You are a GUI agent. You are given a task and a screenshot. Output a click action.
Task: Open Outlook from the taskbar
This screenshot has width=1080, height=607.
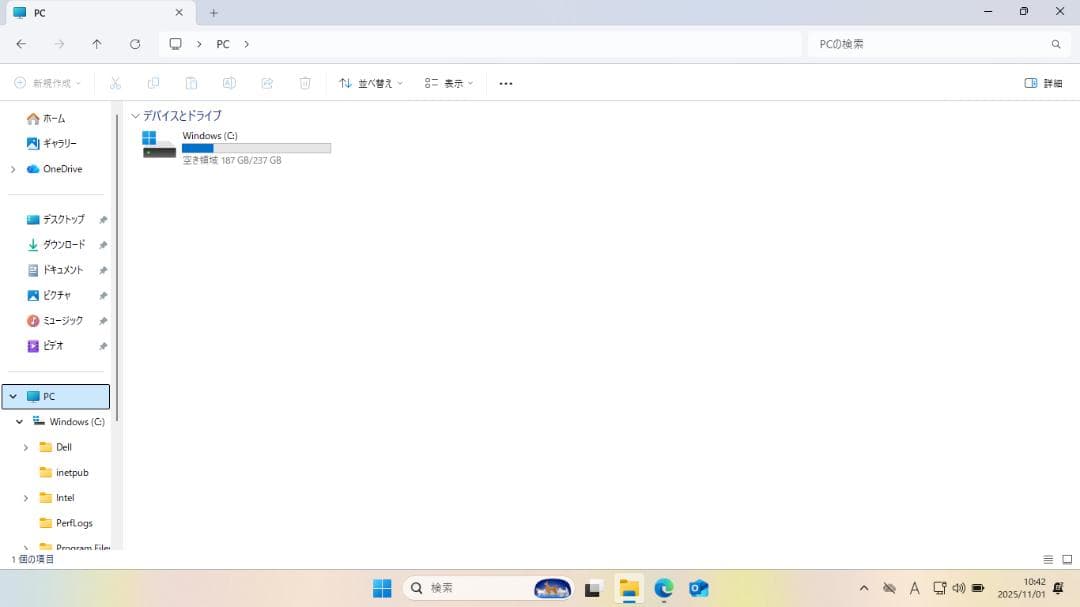(699, 588)
